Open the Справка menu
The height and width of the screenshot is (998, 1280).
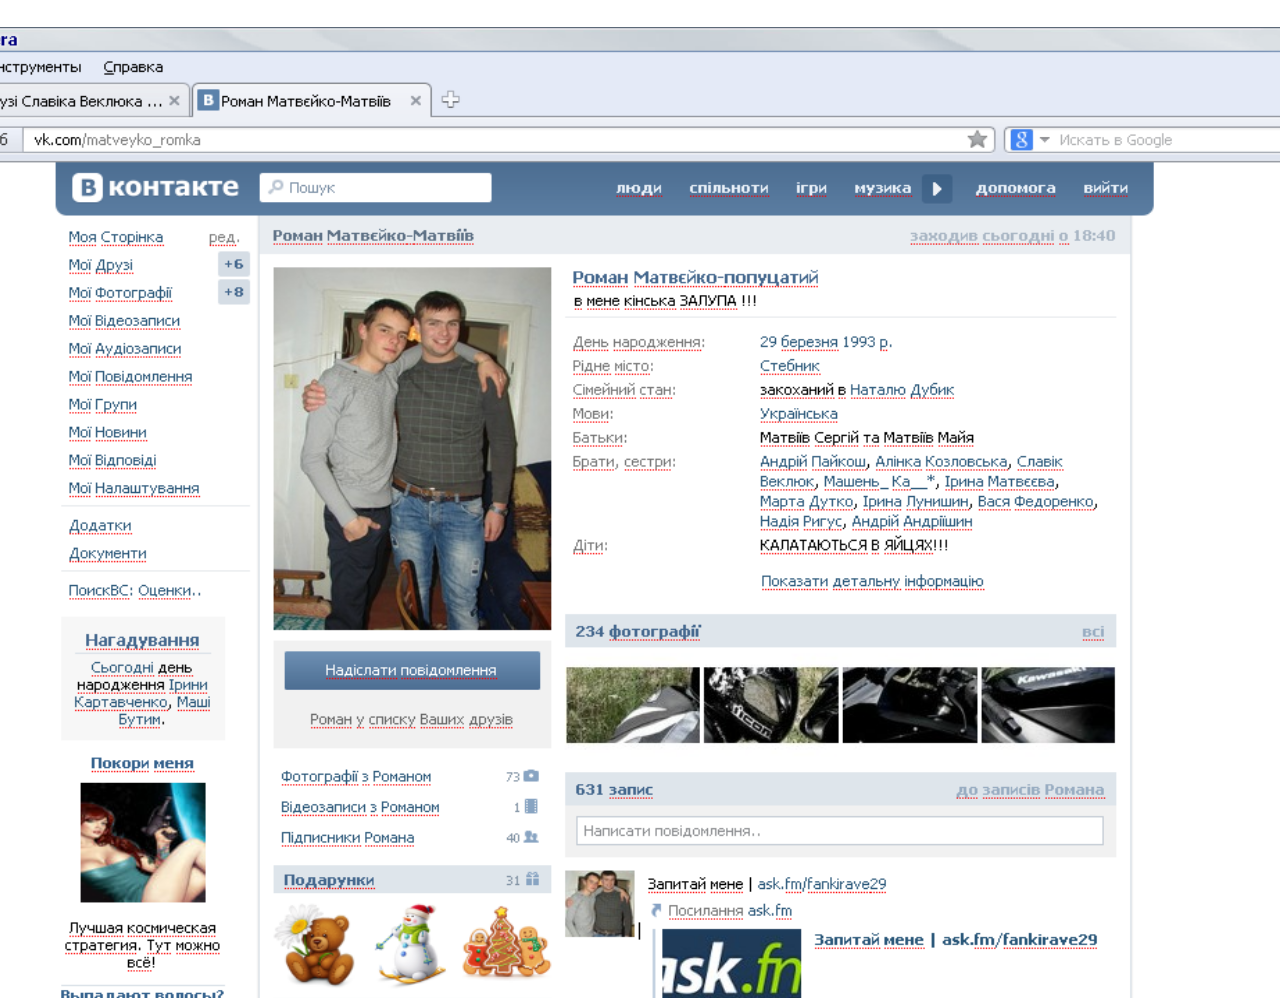click(133, 67)
